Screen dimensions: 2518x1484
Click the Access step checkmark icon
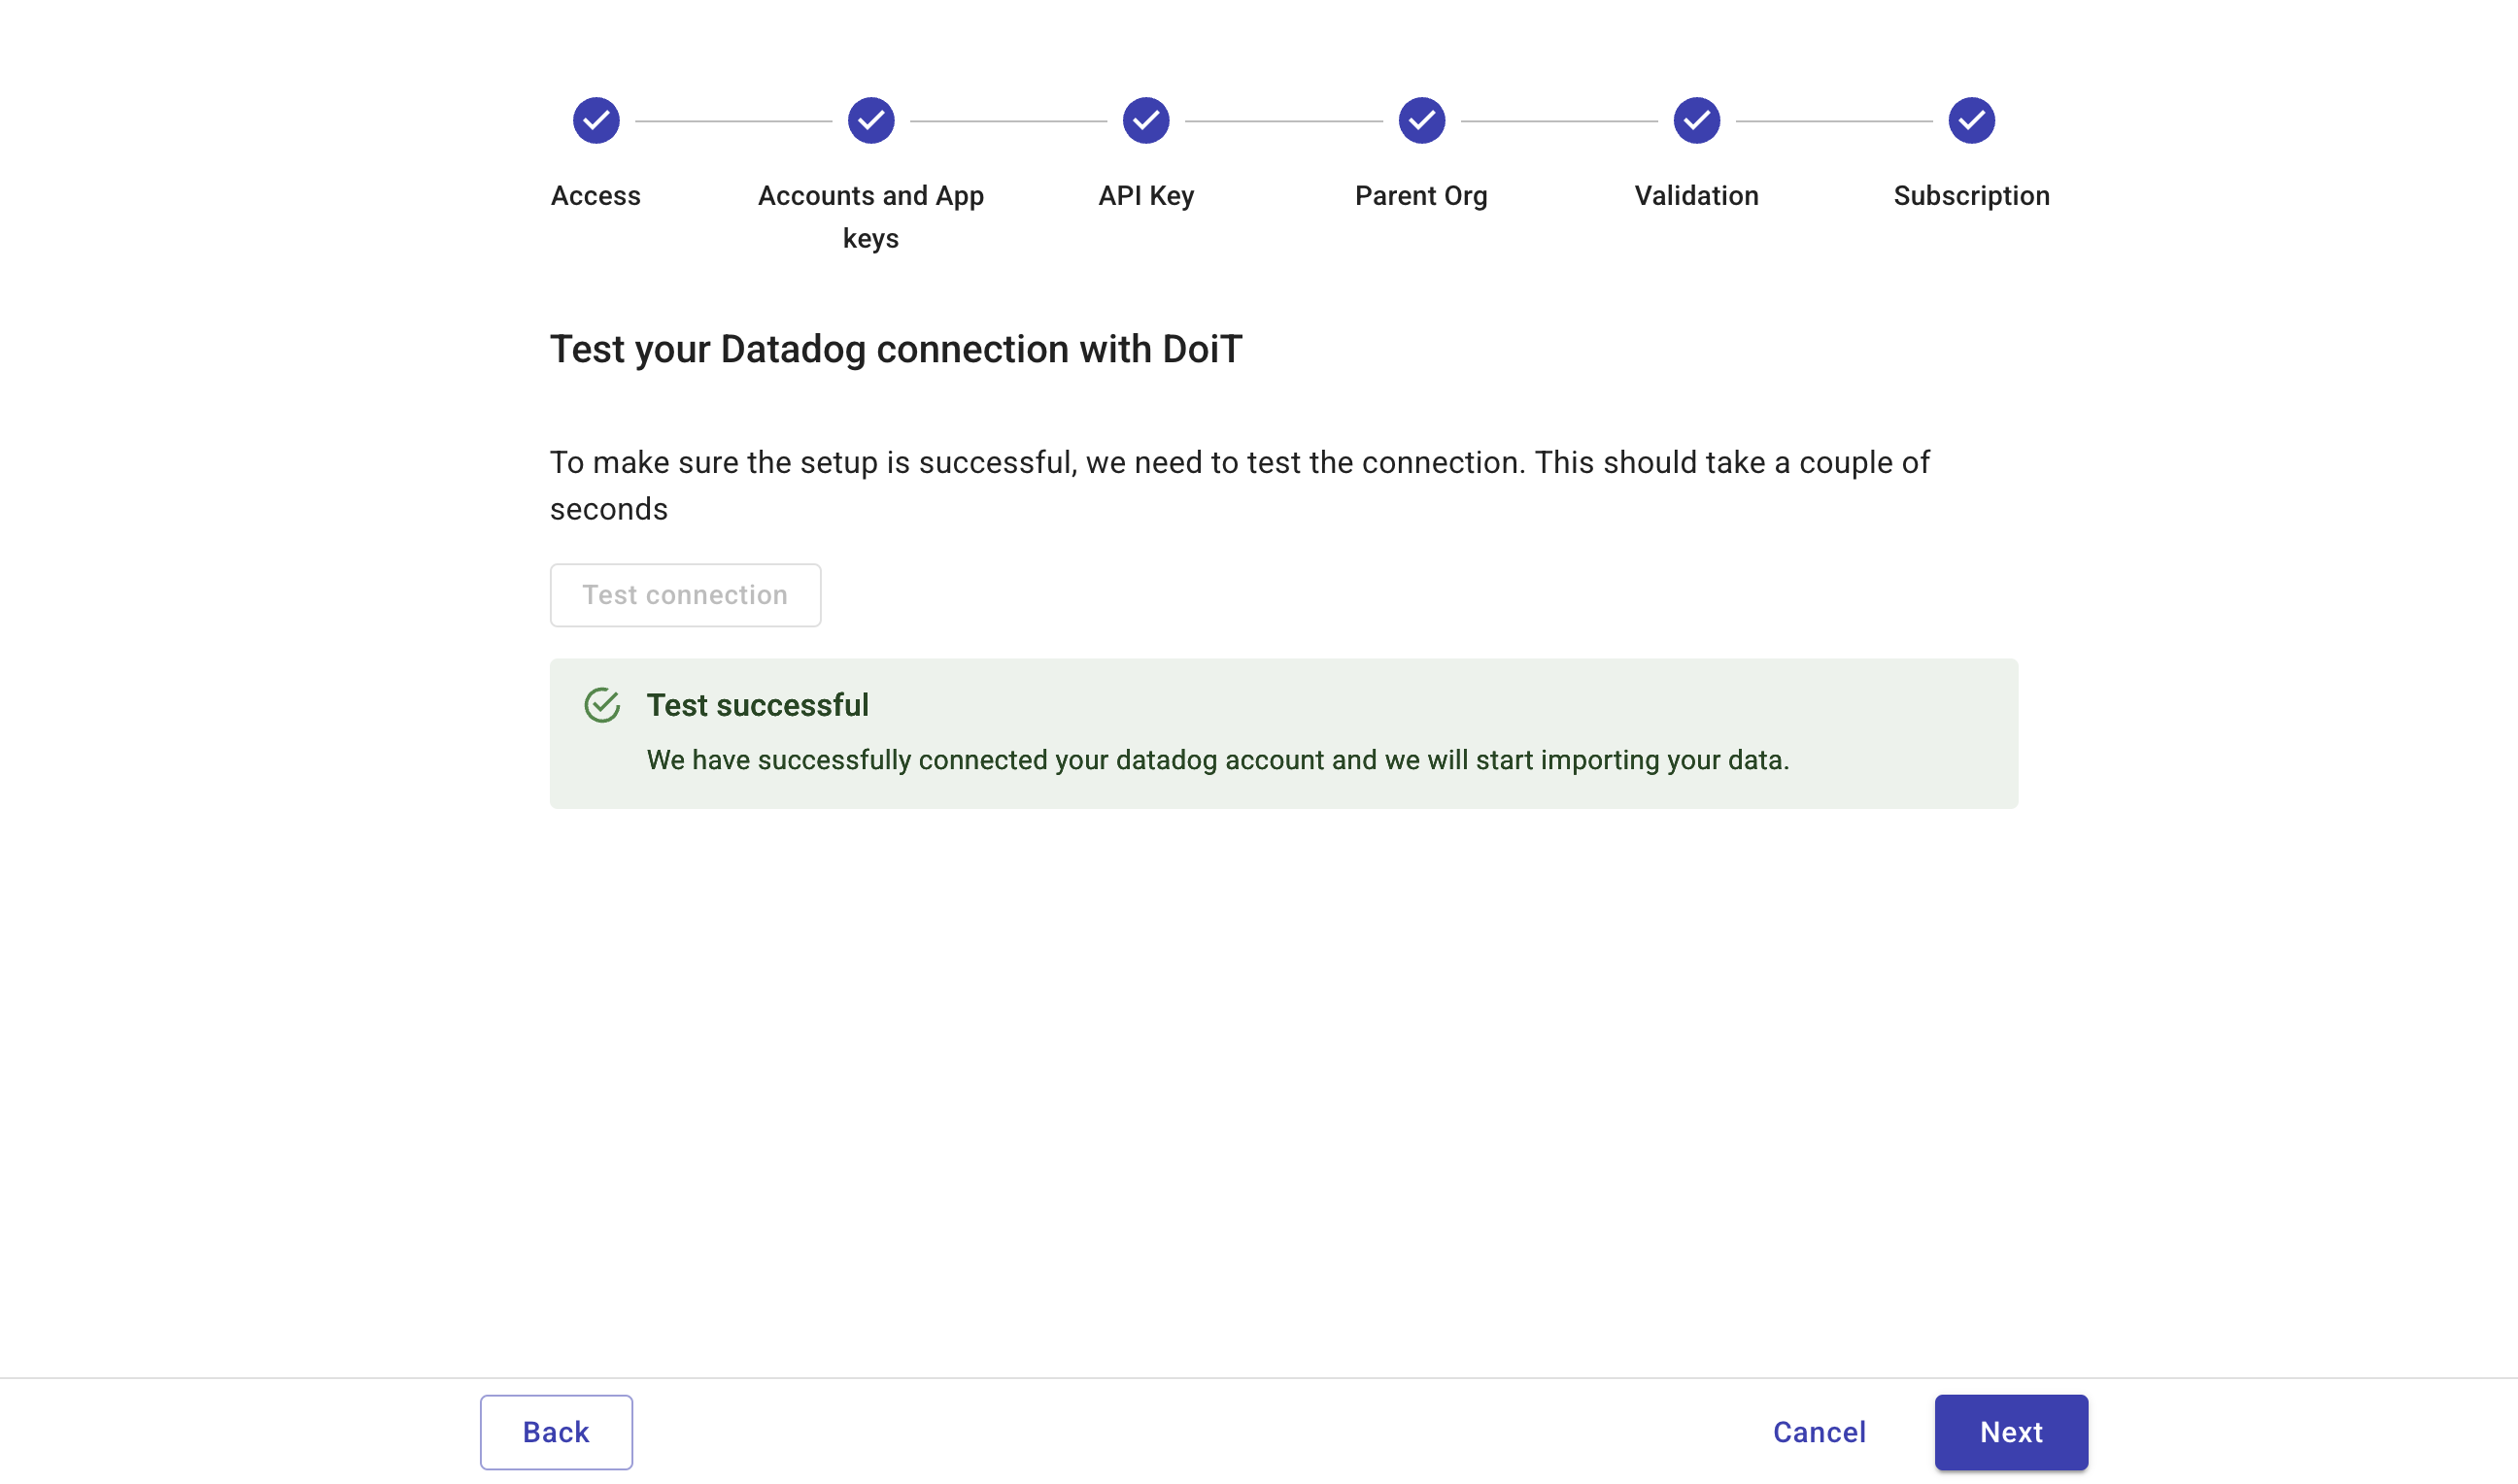[595, 119]
